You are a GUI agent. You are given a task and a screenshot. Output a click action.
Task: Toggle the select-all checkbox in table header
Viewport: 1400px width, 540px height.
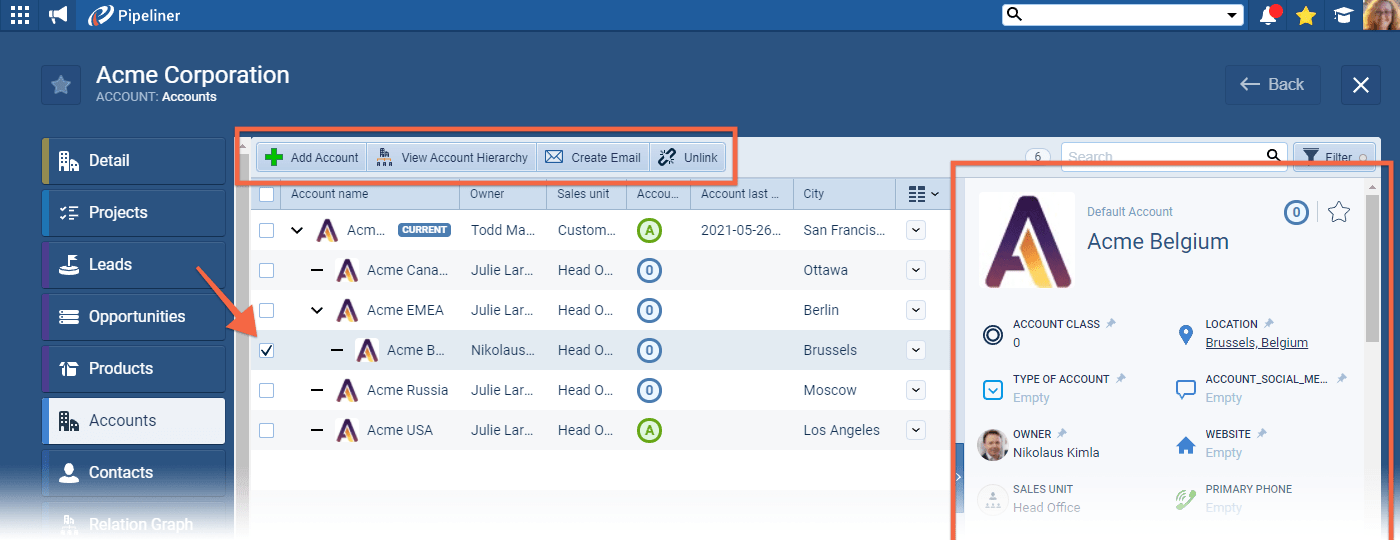(266, 194)
